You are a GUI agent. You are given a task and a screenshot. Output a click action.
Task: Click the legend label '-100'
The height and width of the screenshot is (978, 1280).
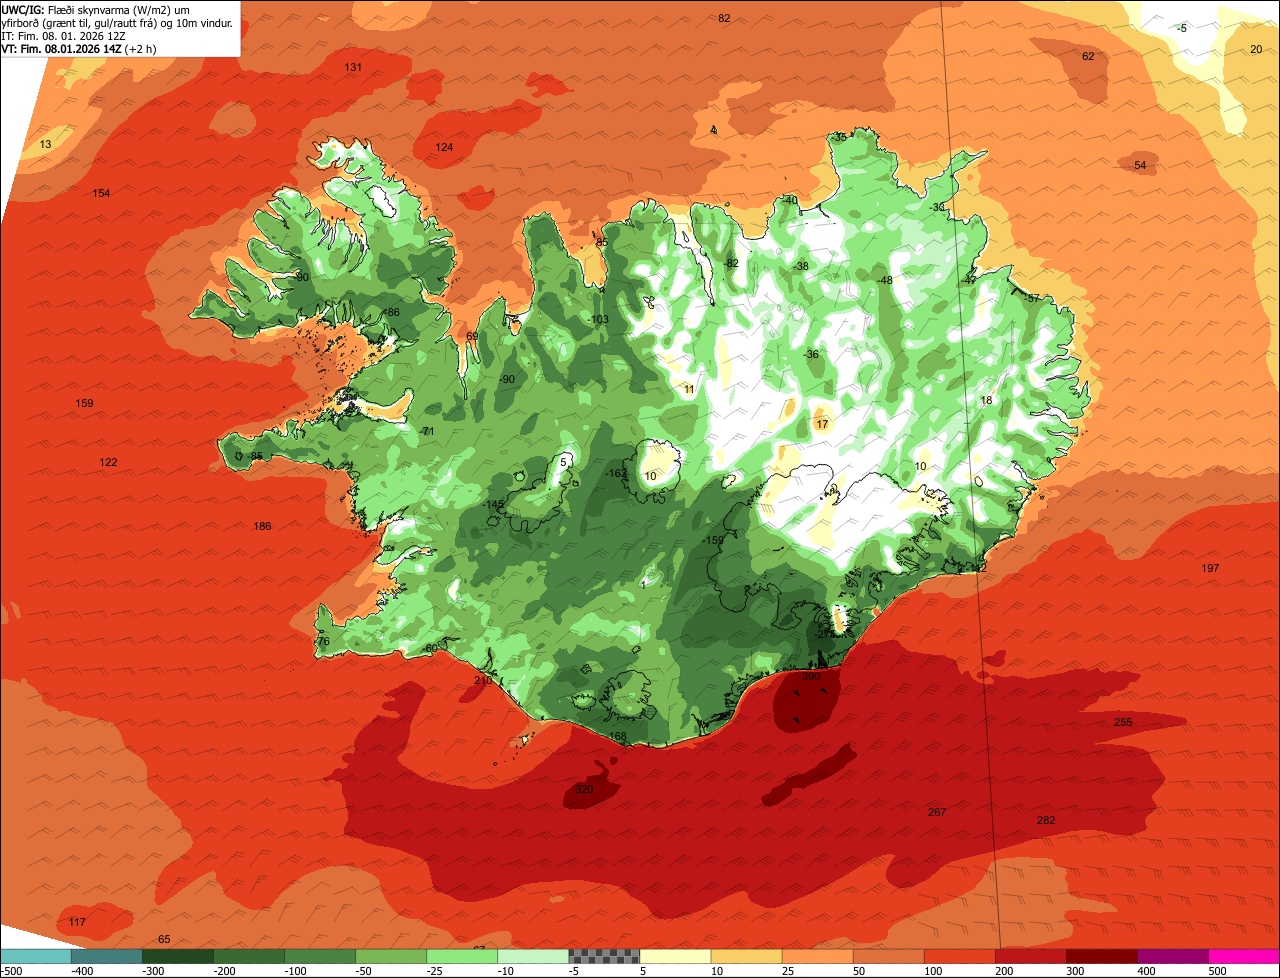(295, 971)
